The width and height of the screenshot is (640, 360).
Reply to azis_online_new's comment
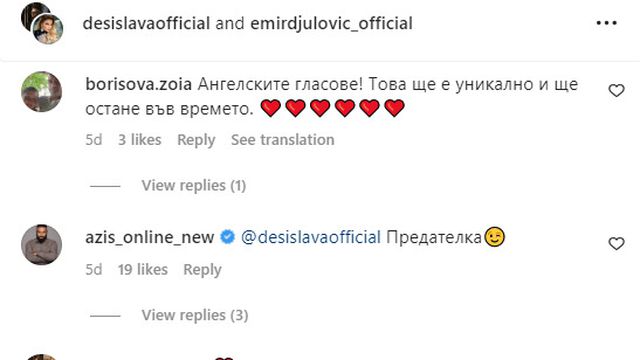tap(202, 270)
